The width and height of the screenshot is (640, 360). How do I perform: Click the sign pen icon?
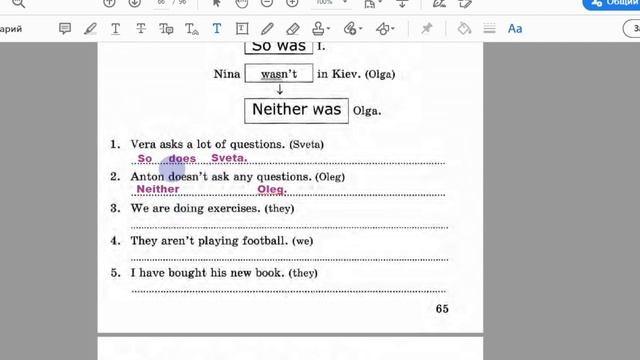click(439, 3)
